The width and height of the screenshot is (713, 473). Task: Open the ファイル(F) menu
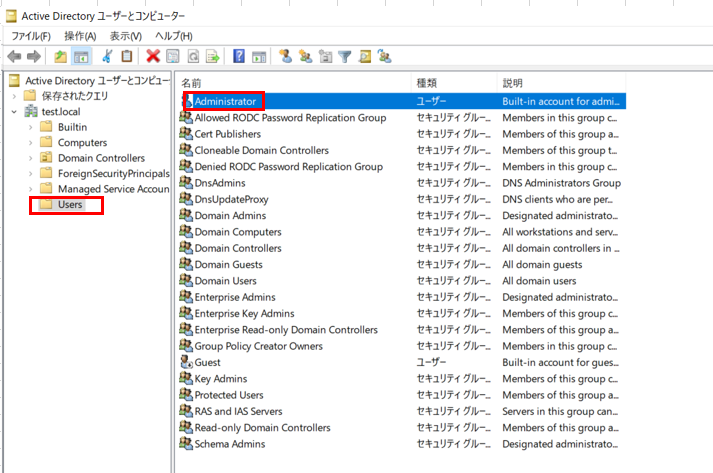(31, 36)
